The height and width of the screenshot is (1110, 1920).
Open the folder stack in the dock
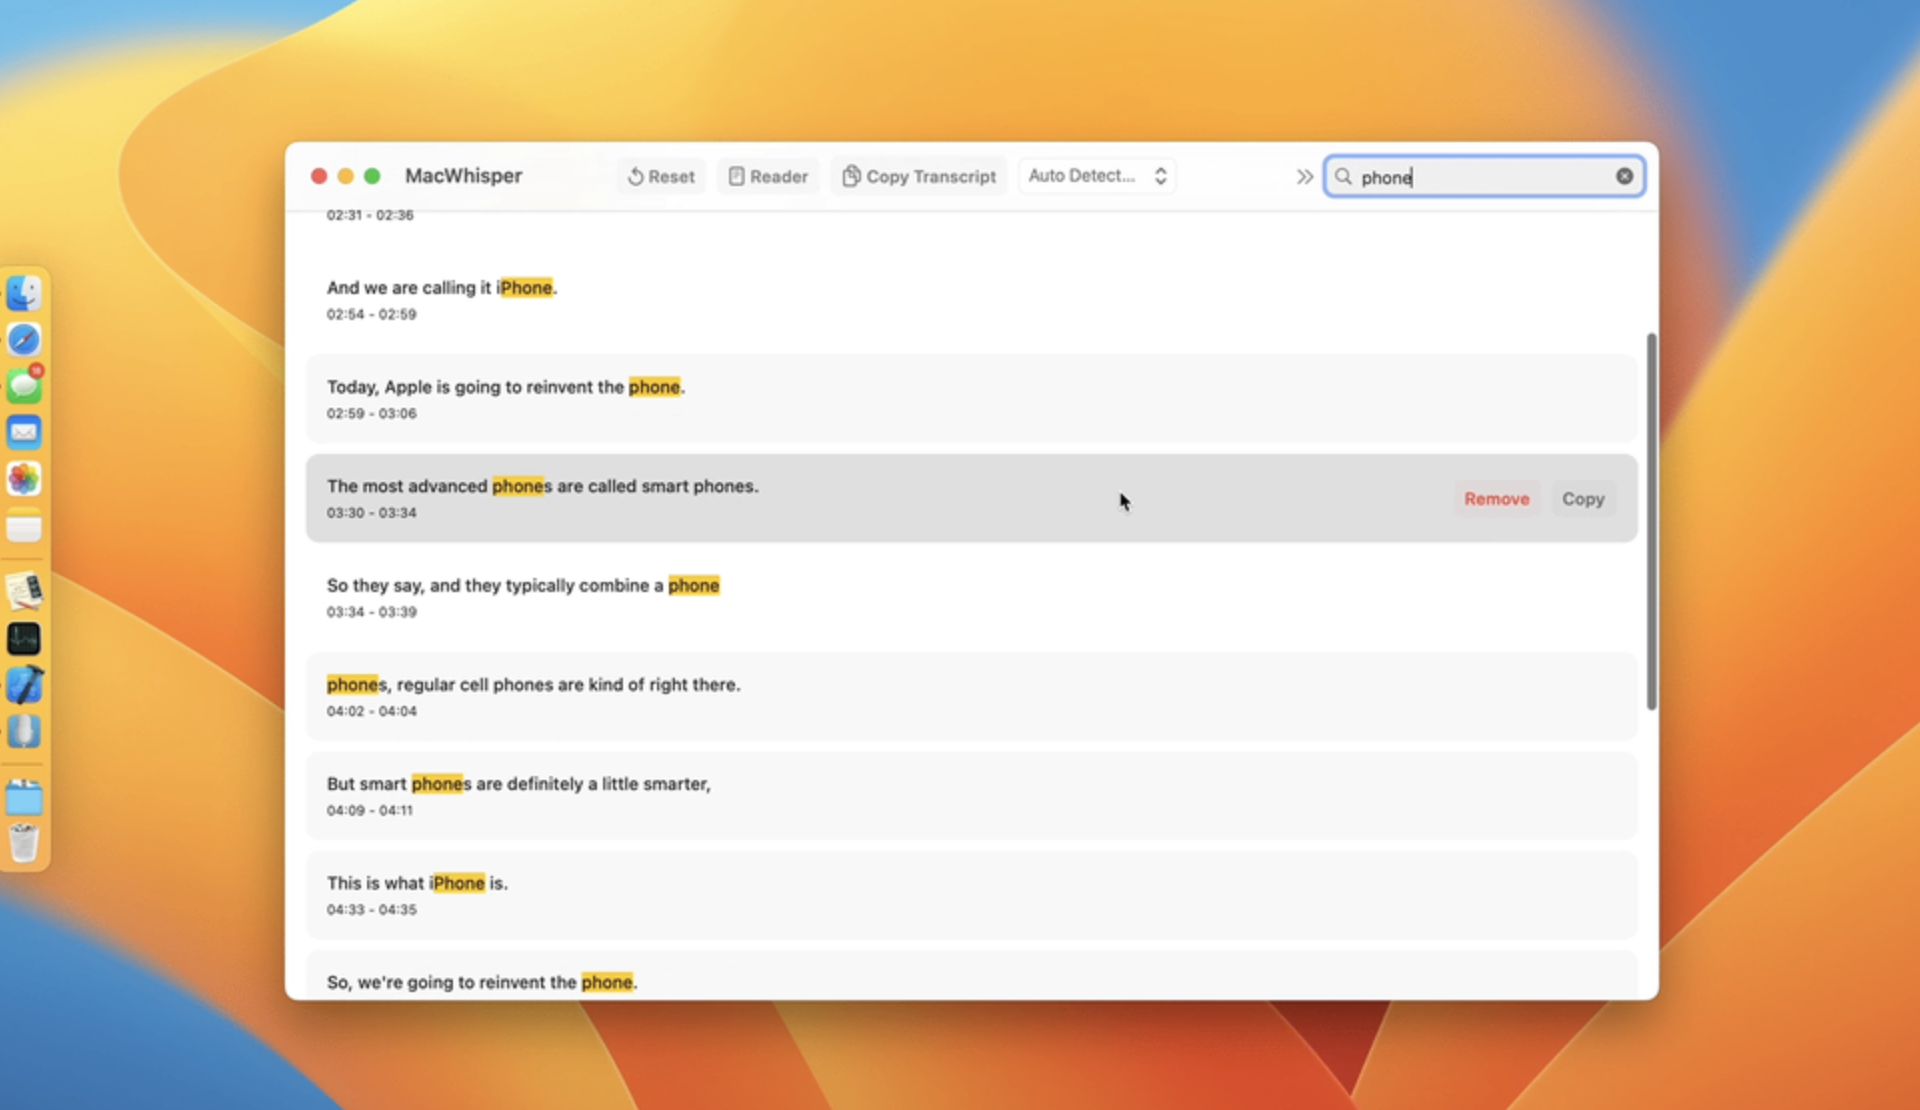pos(24,797)
